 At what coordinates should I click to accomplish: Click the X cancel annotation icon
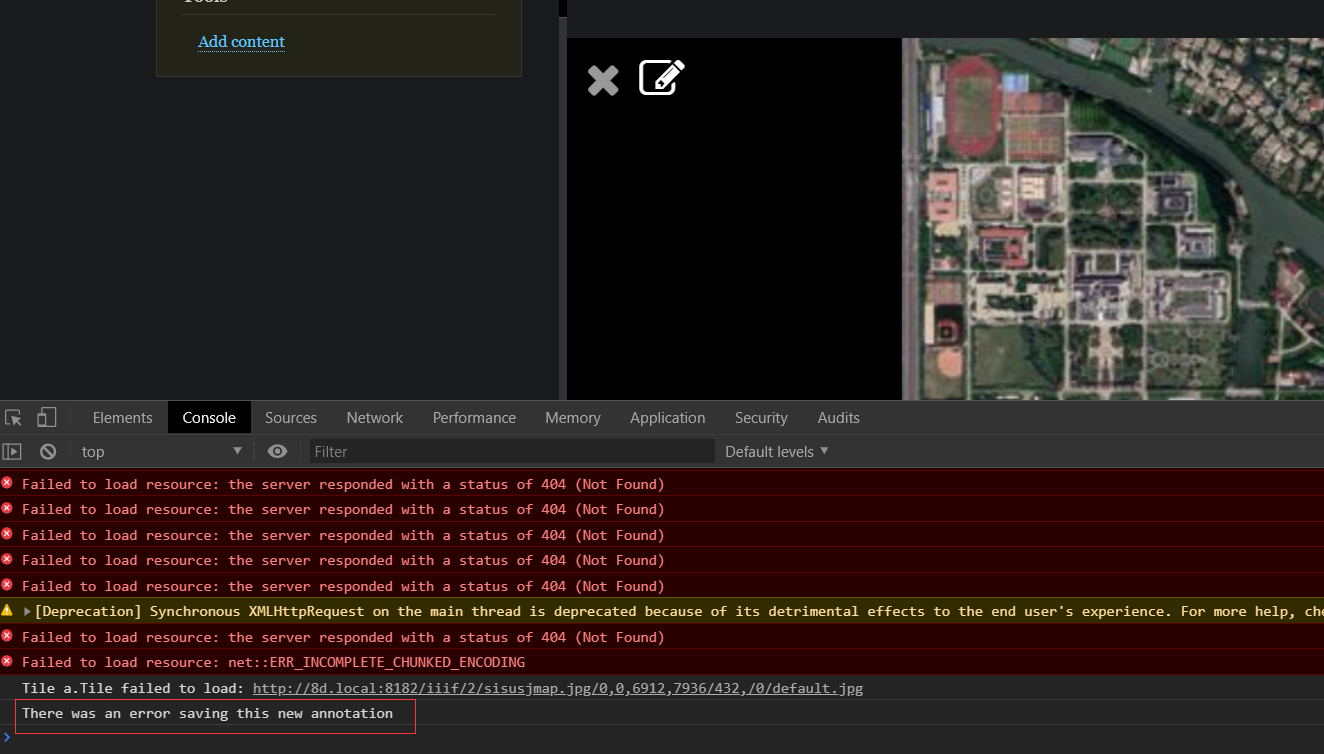(603, 80)
